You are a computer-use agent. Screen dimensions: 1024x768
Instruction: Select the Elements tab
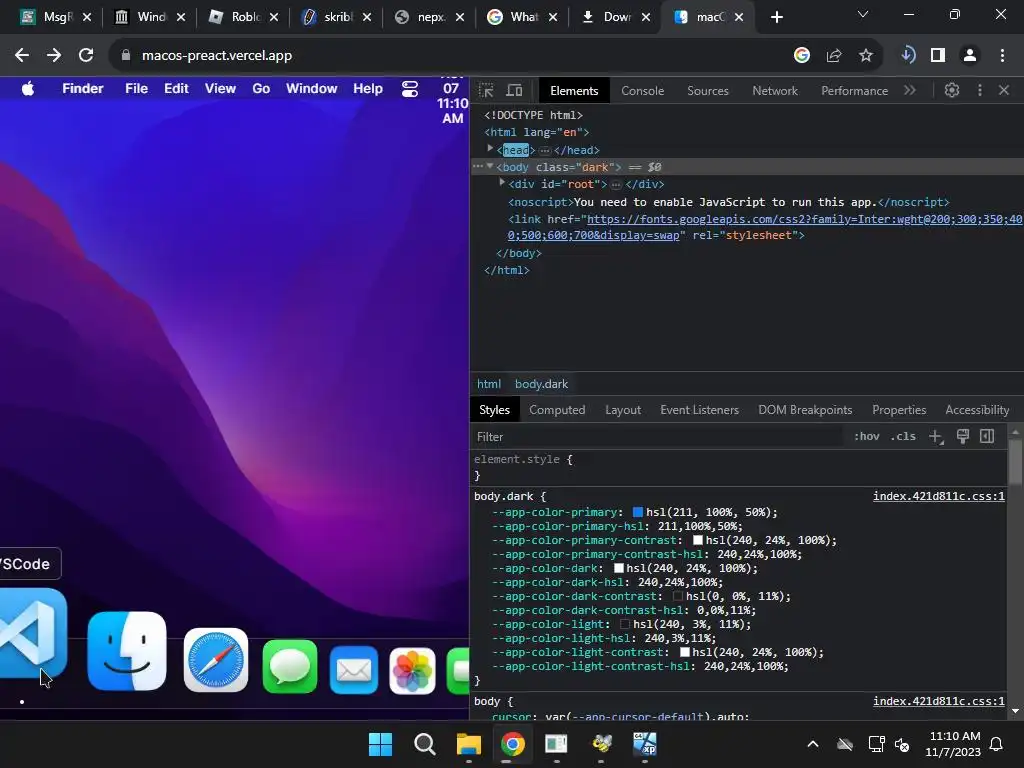tap(574, 91)
